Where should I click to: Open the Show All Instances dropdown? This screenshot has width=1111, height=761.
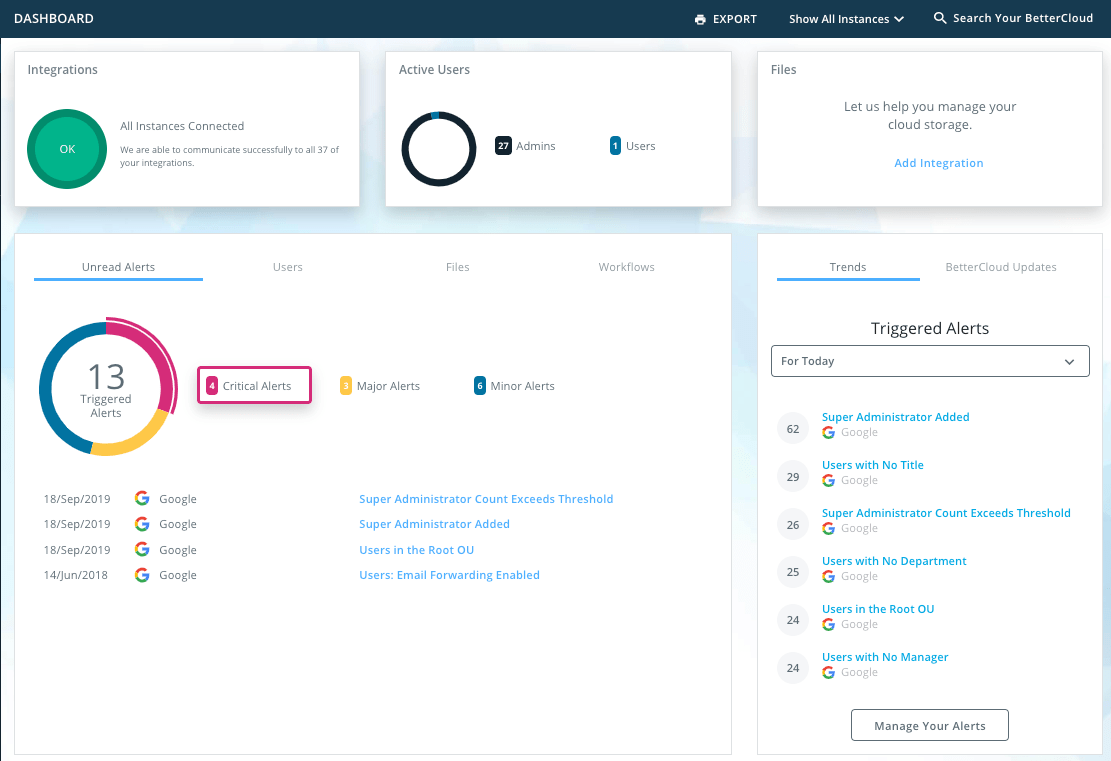coord(845,18)
